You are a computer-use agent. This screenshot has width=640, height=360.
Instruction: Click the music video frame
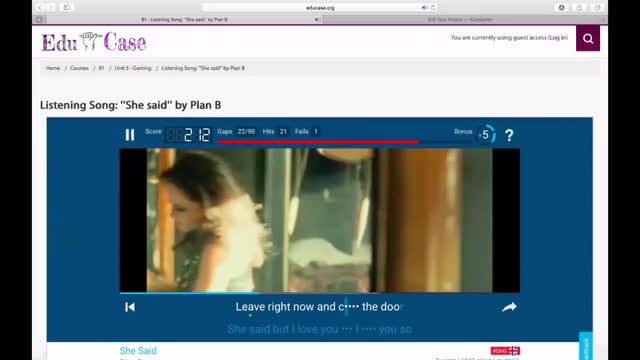tap(320, 220)
